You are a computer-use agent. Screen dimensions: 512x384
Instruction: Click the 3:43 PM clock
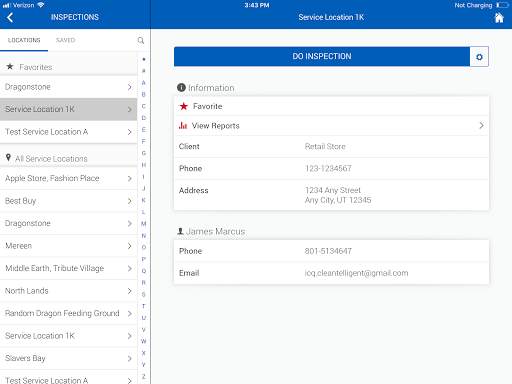(x=257, y=5)
